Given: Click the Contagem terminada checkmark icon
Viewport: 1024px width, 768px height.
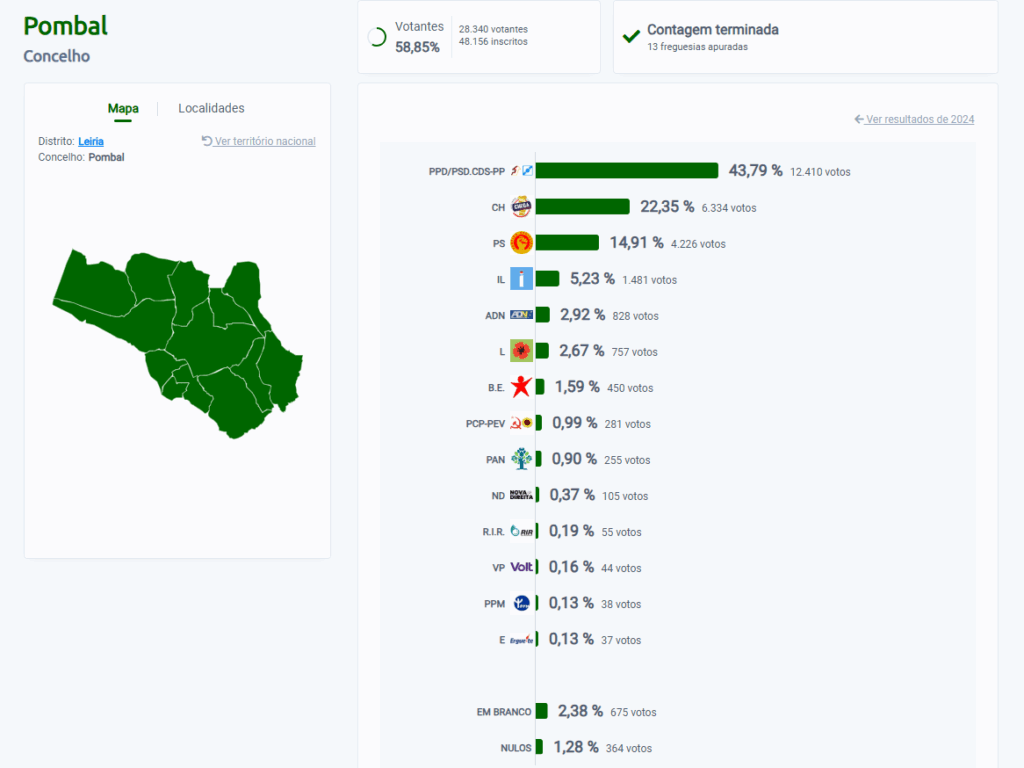Looking at the screenshot, I should click(x=631, y=37).
